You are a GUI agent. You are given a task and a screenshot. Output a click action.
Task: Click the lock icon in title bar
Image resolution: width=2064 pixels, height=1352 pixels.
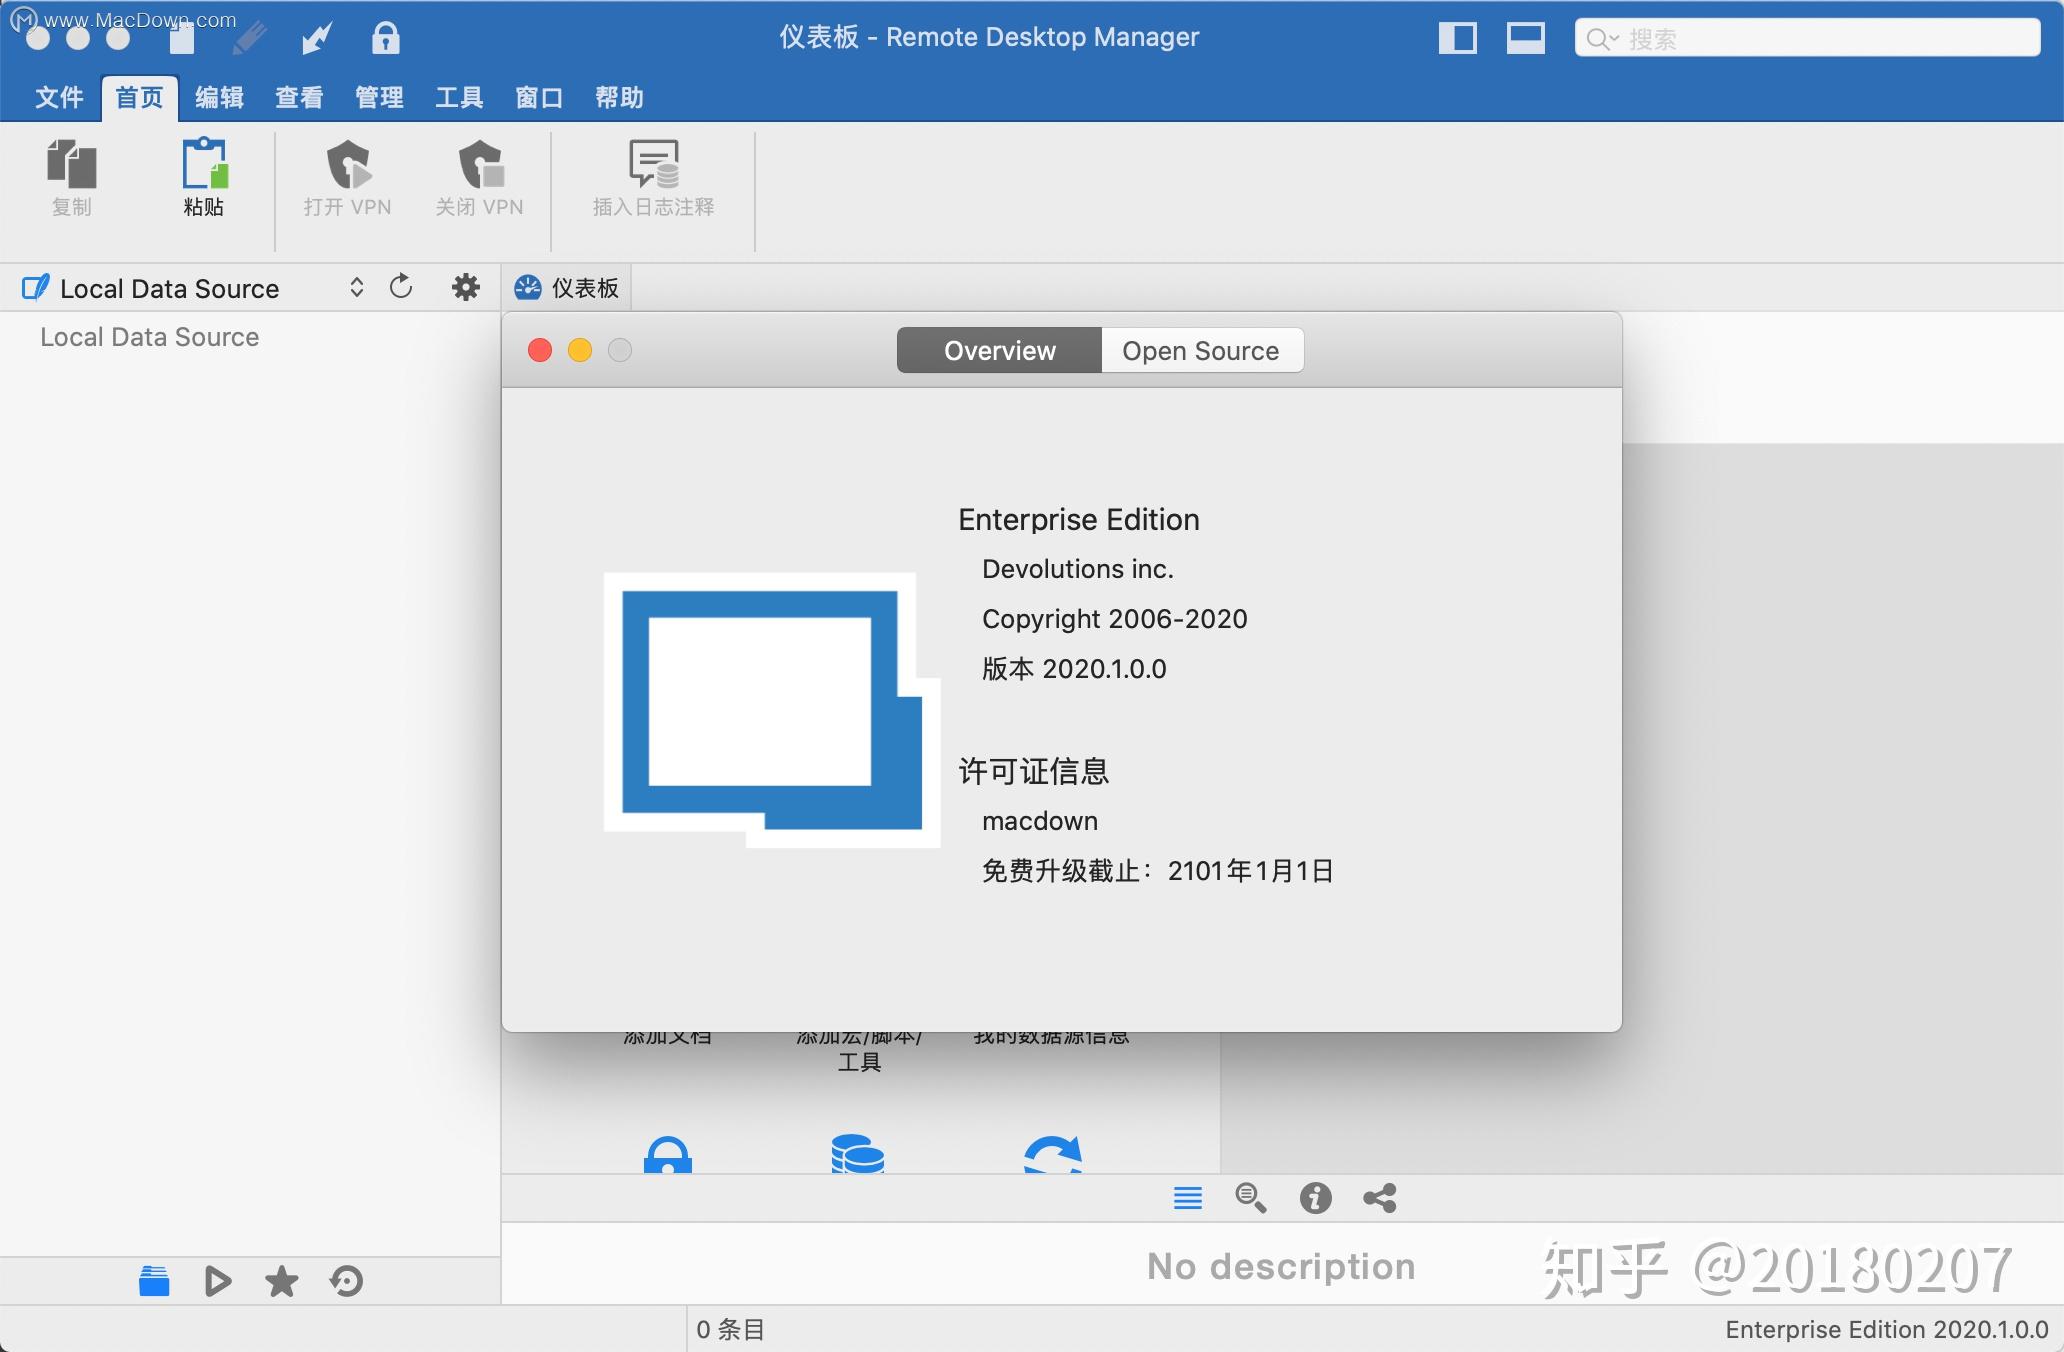(x=385, y=38)
